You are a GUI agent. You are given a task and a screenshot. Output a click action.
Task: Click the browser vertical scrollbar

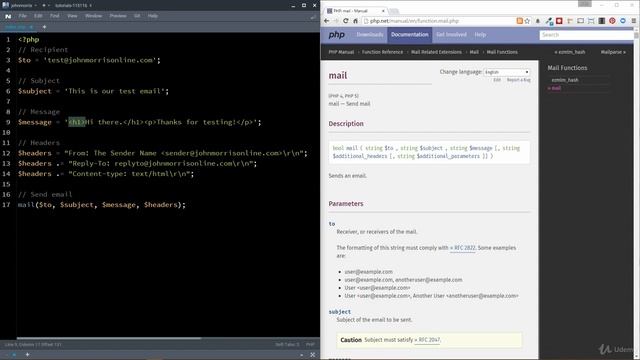click(636, 36)
